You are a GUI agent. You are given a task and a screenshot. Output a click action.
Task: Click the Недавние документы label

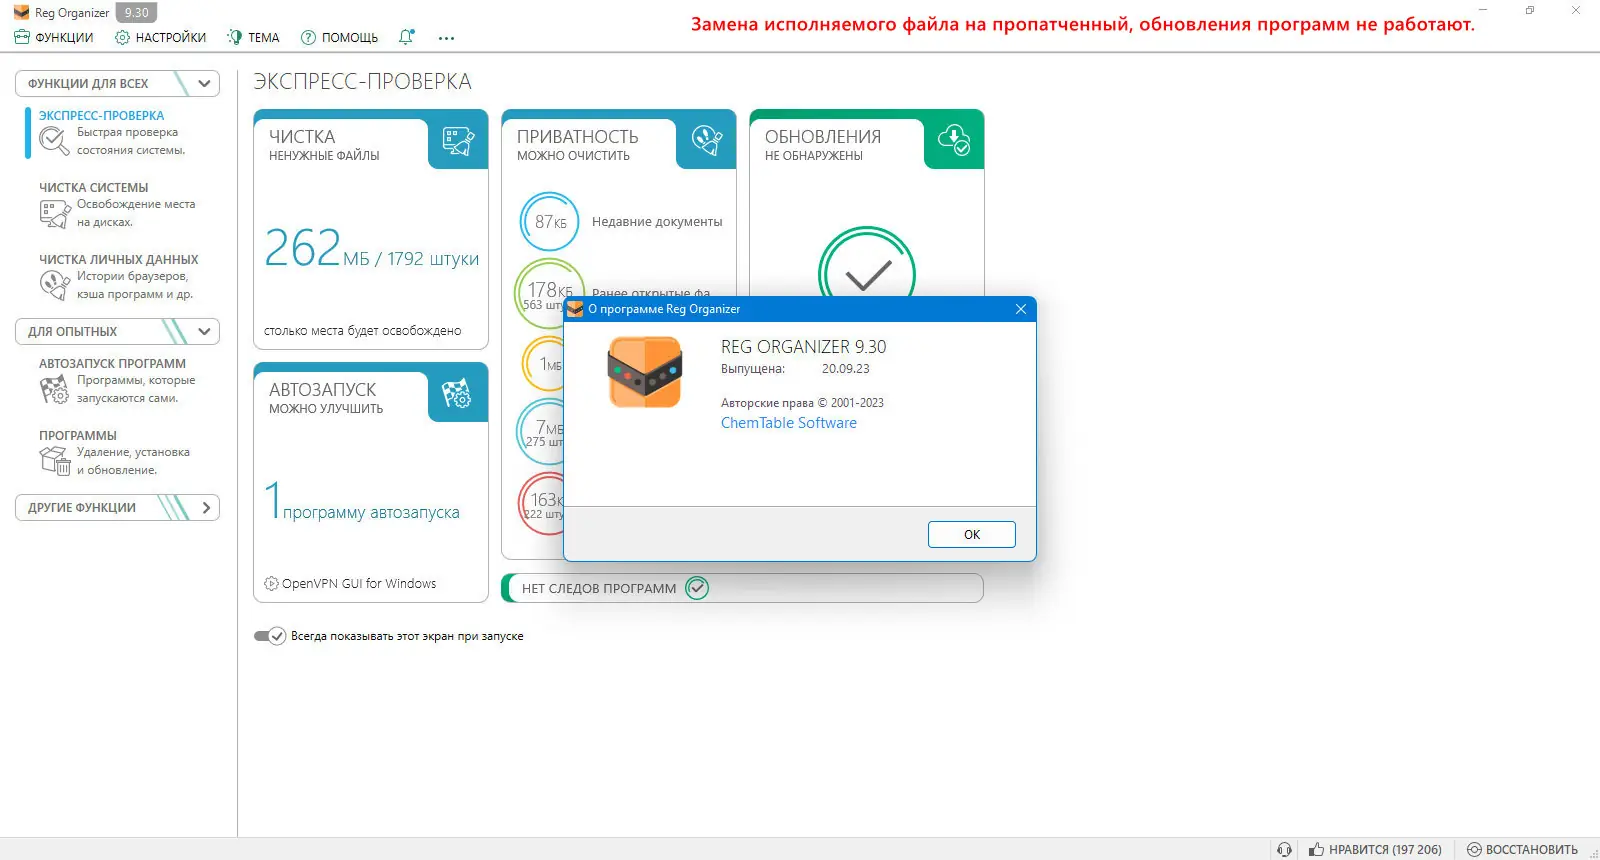(657, 222)
